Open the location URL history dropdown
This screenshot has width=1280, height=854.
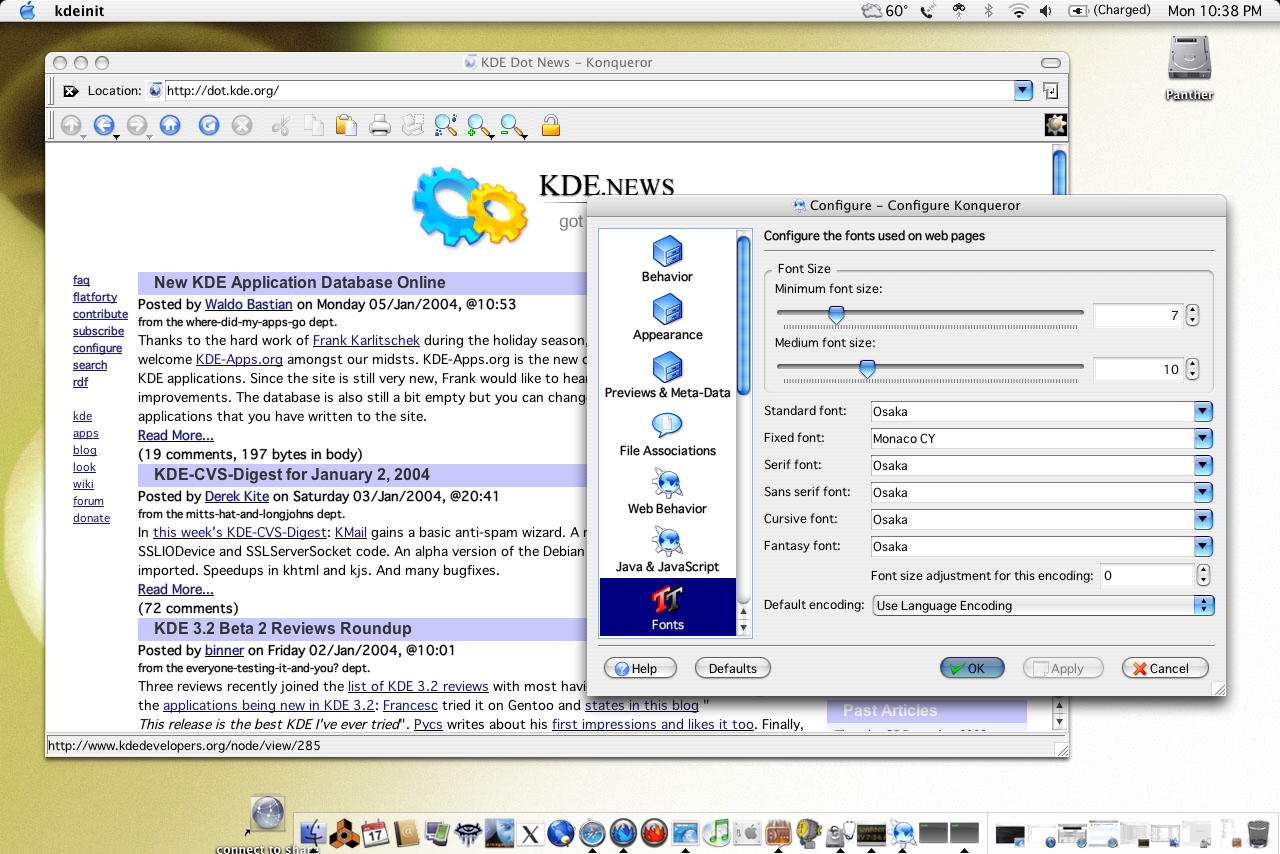[1023, 90]
